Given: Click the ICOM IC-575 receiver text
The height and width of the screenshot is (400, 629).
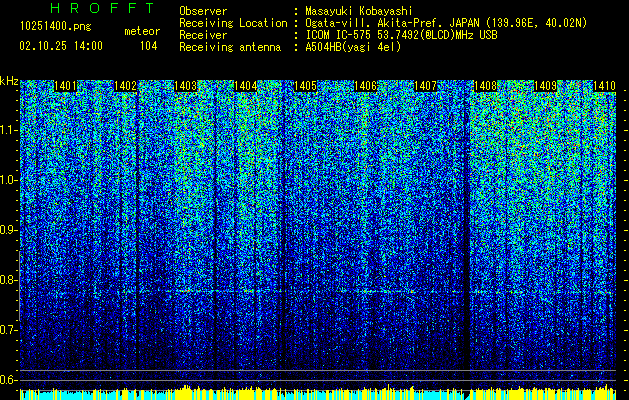Looking at the screenshot, I should tap(402, 35).
